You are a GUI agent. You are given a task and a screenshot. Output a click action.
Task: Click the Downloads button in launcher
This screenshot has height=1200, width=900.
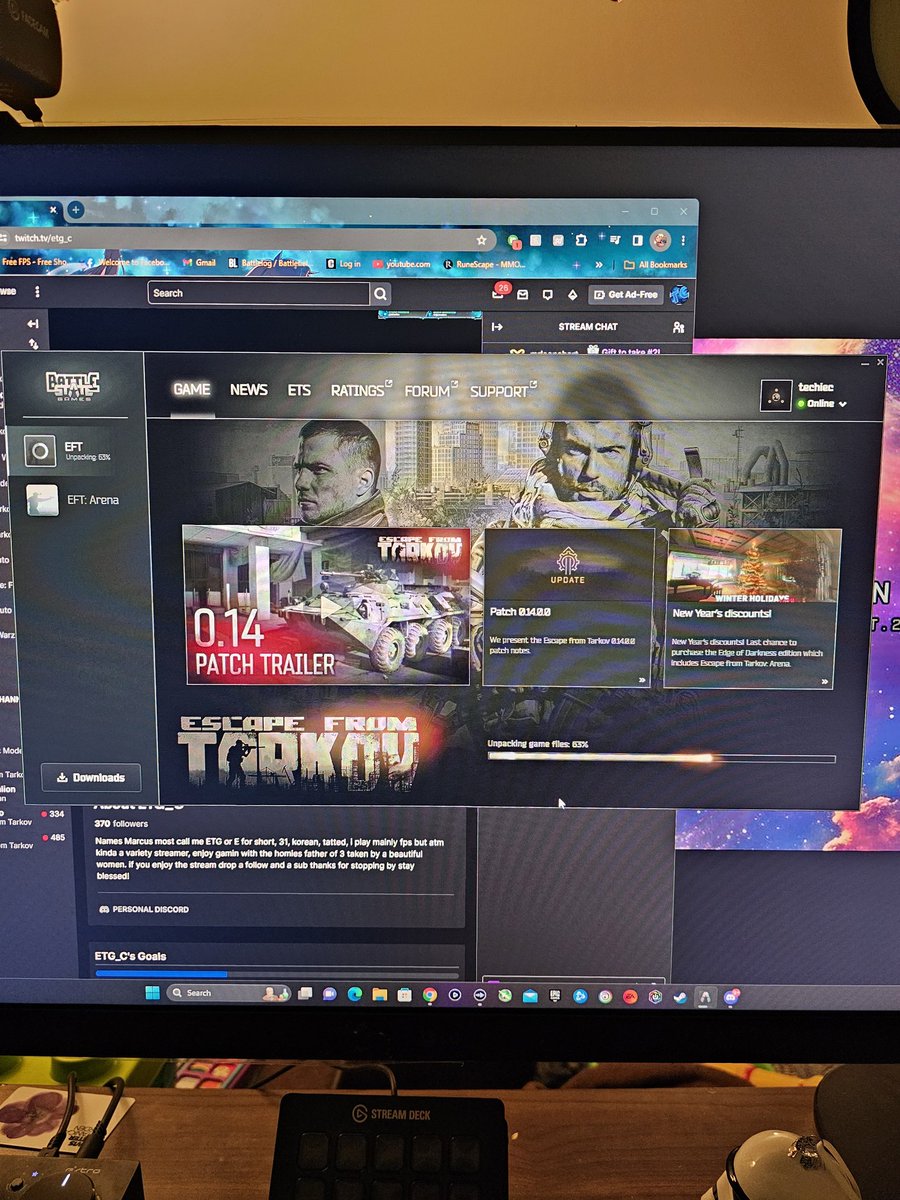coord(91,777)
